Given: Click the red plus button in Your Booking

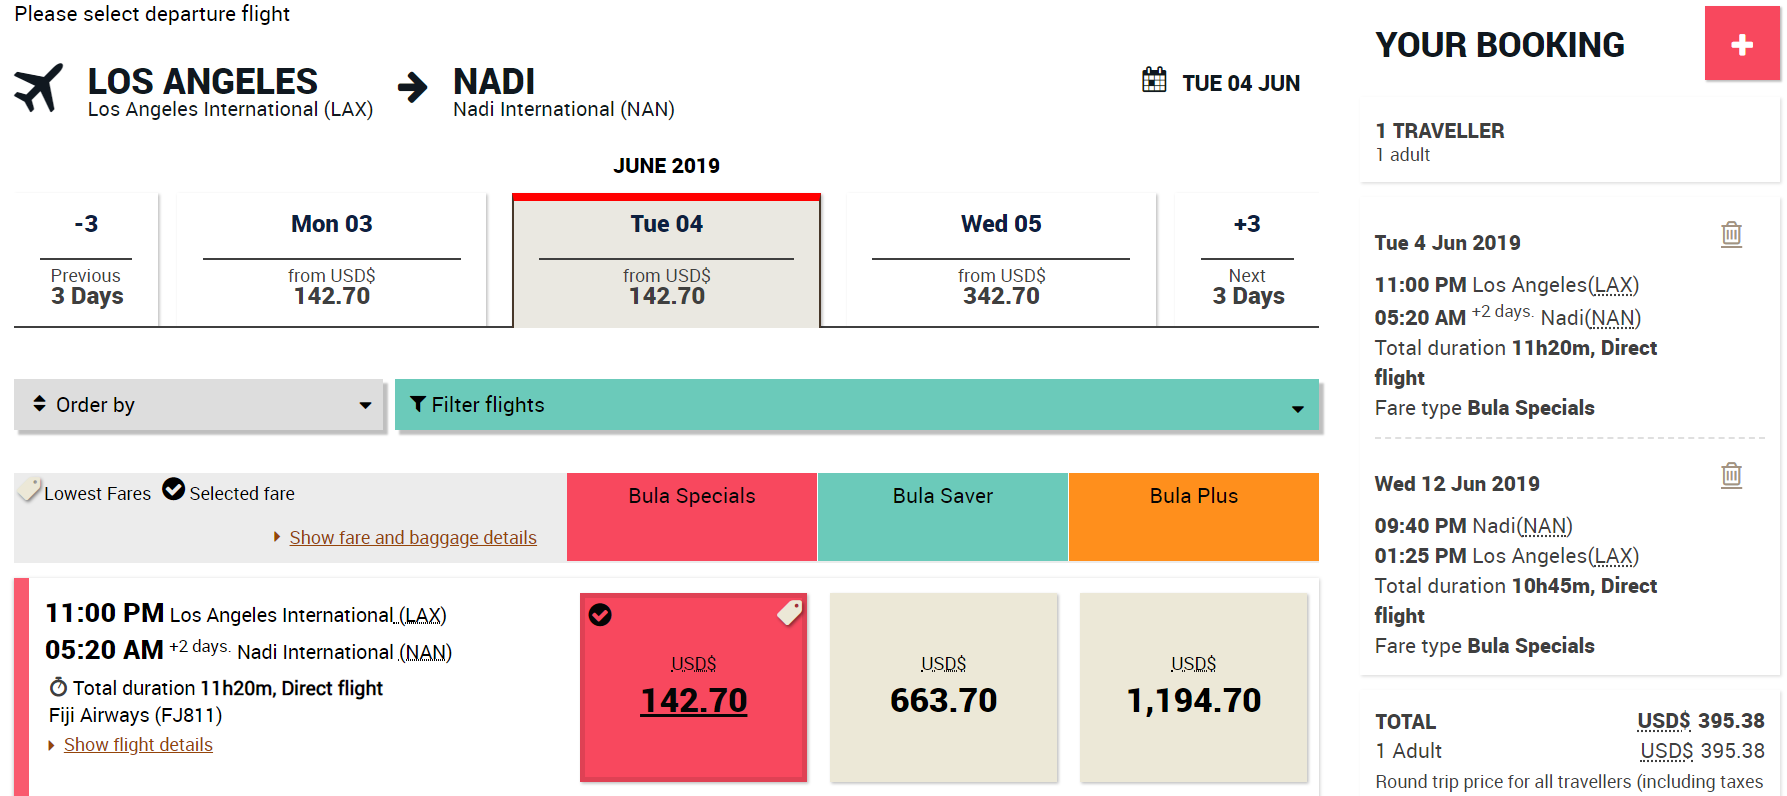Looking at the screenshot, I should click(1741, 44).
